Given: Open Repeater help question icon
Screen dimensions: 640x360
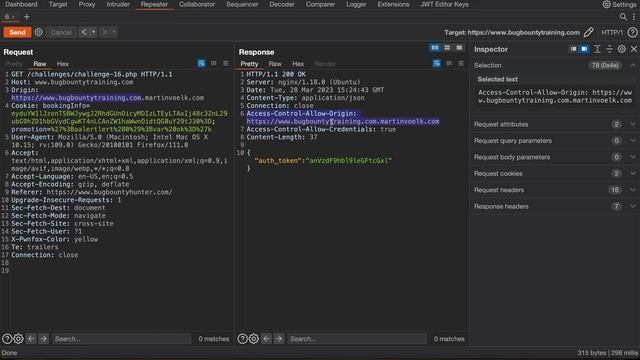Looking at the screenshot, I should click(632, 32).
